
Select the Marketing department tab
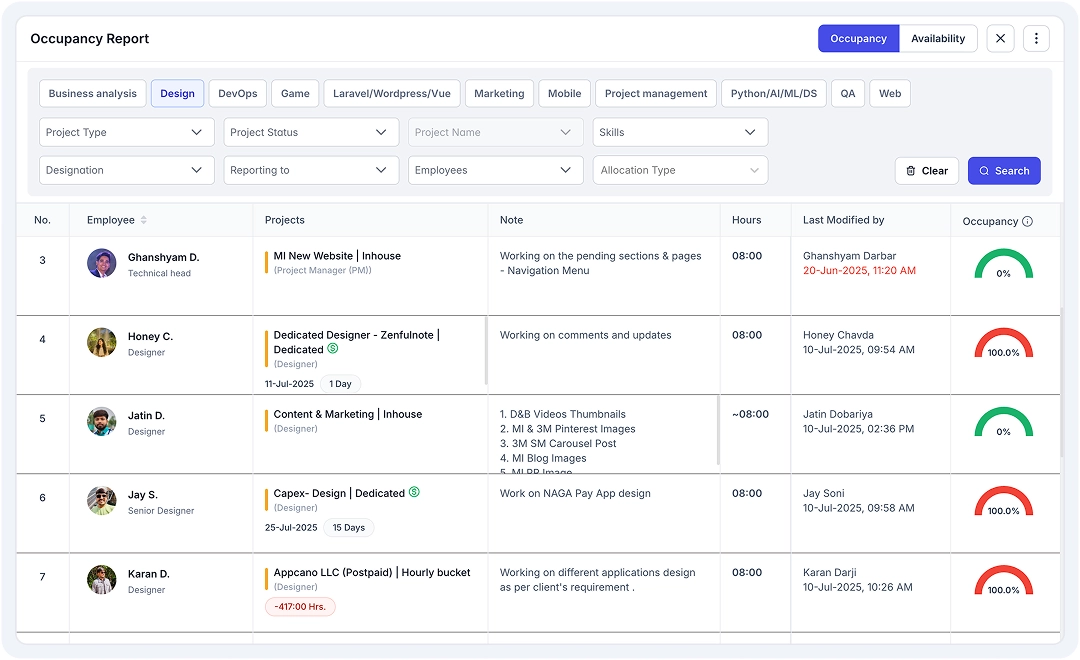[x=499, y=94]
